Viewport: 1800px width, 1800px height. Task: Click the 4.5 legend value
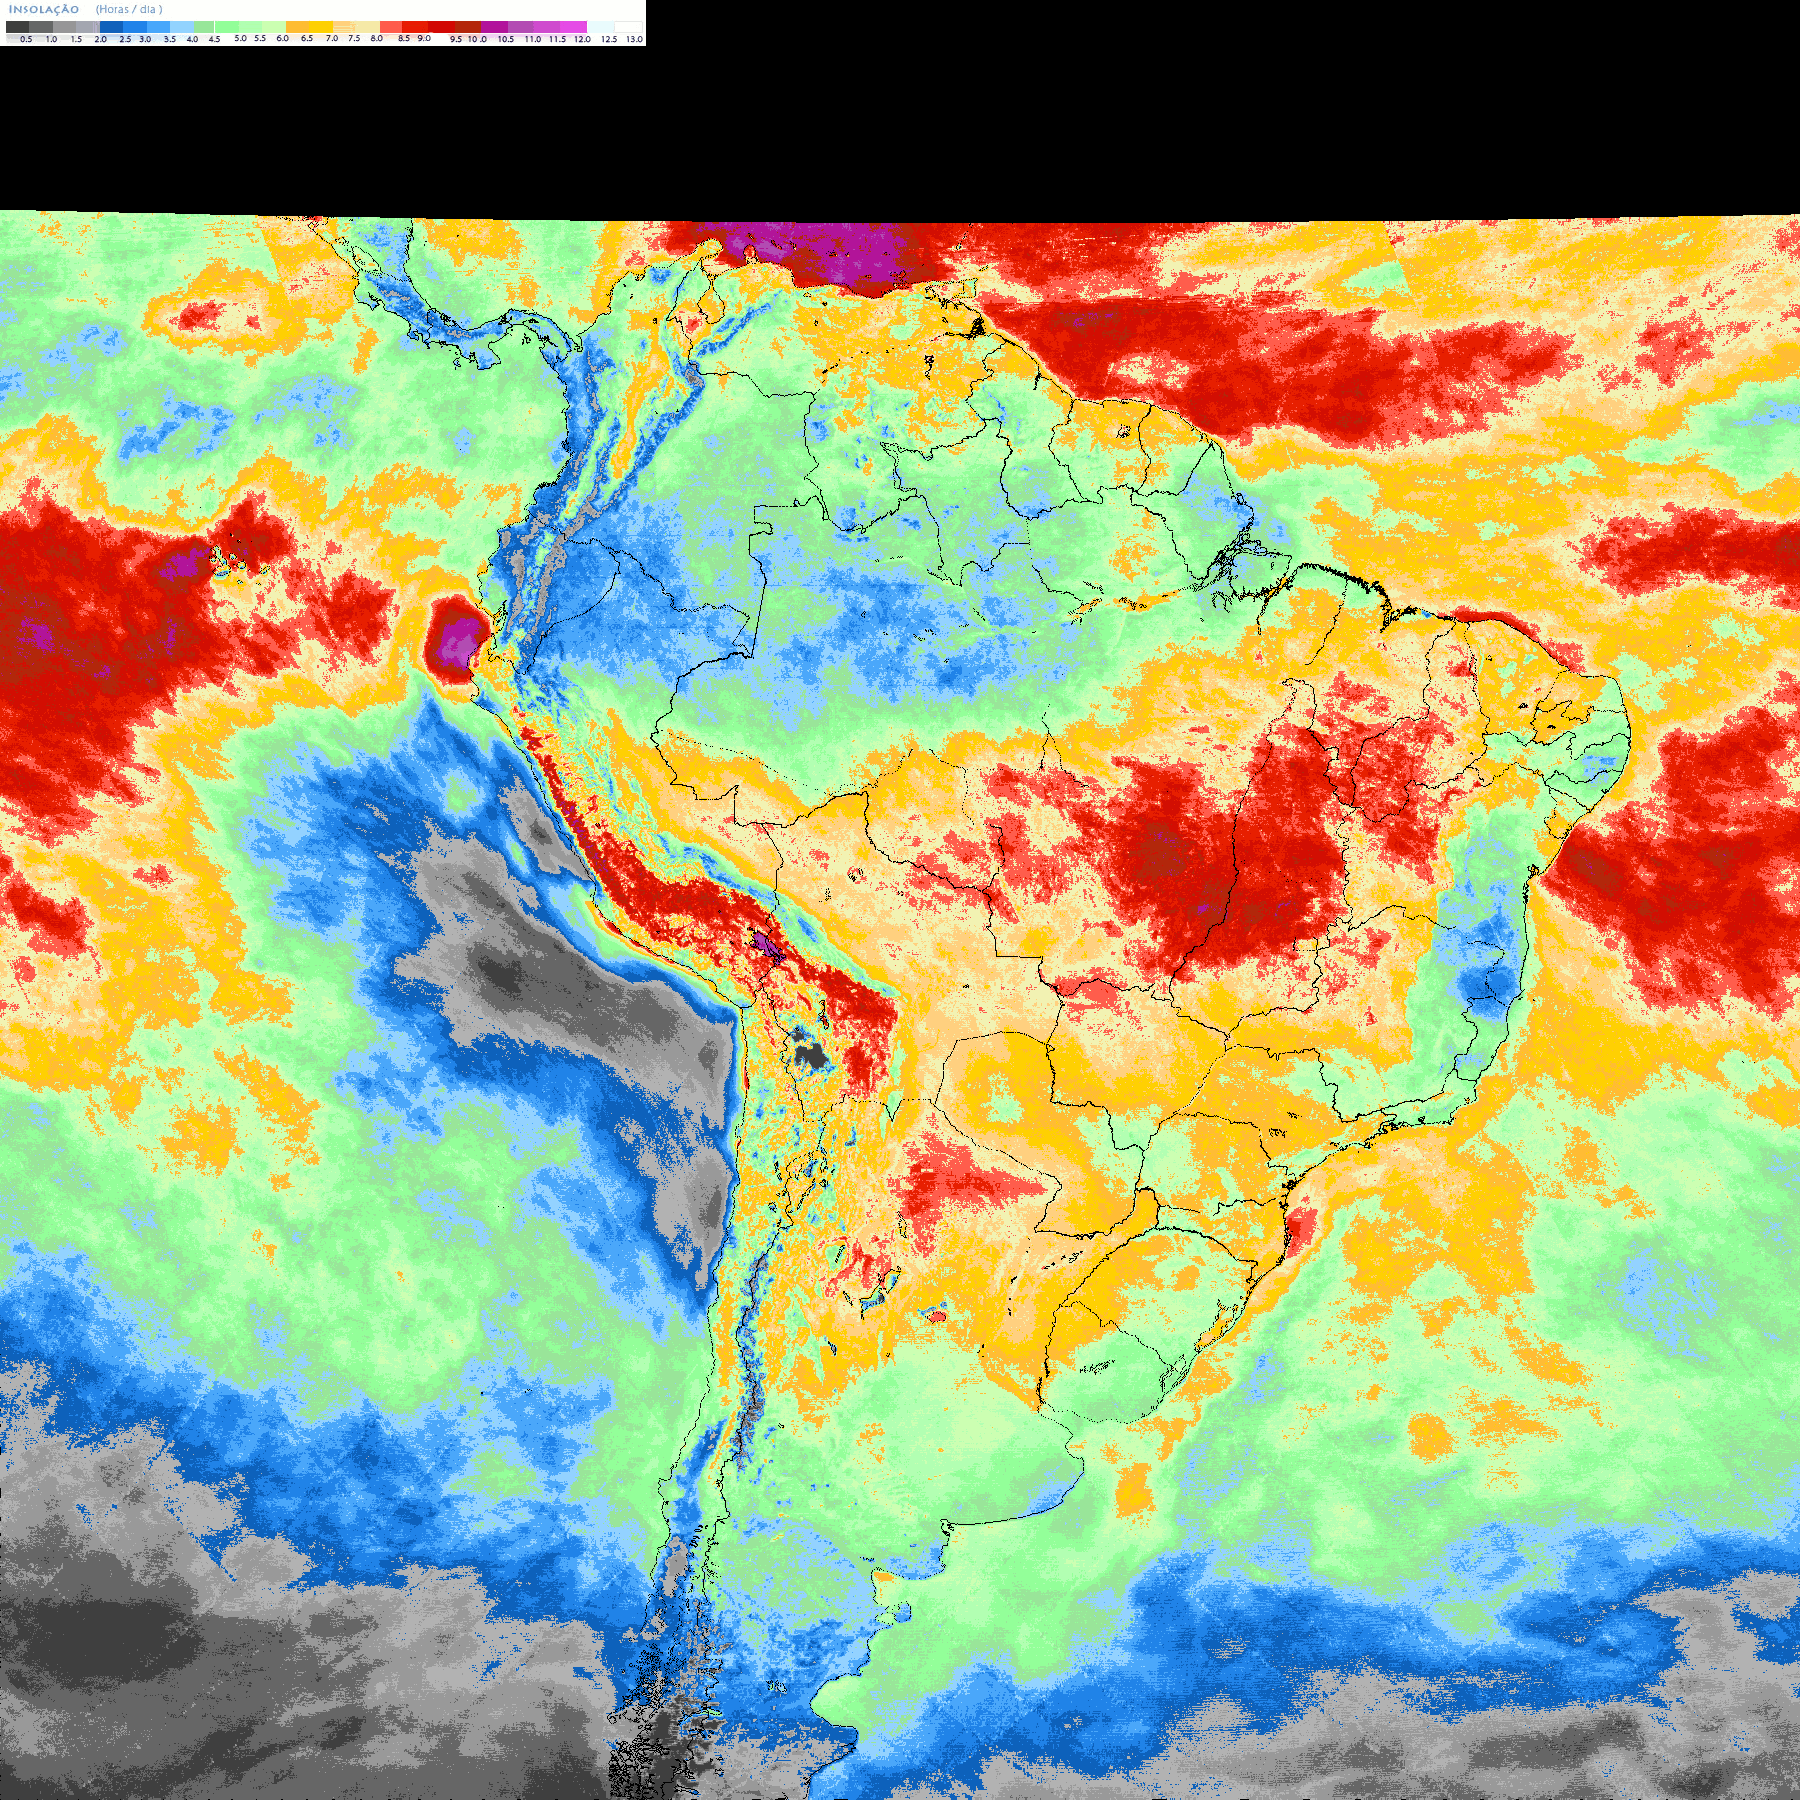pos(214,39)
